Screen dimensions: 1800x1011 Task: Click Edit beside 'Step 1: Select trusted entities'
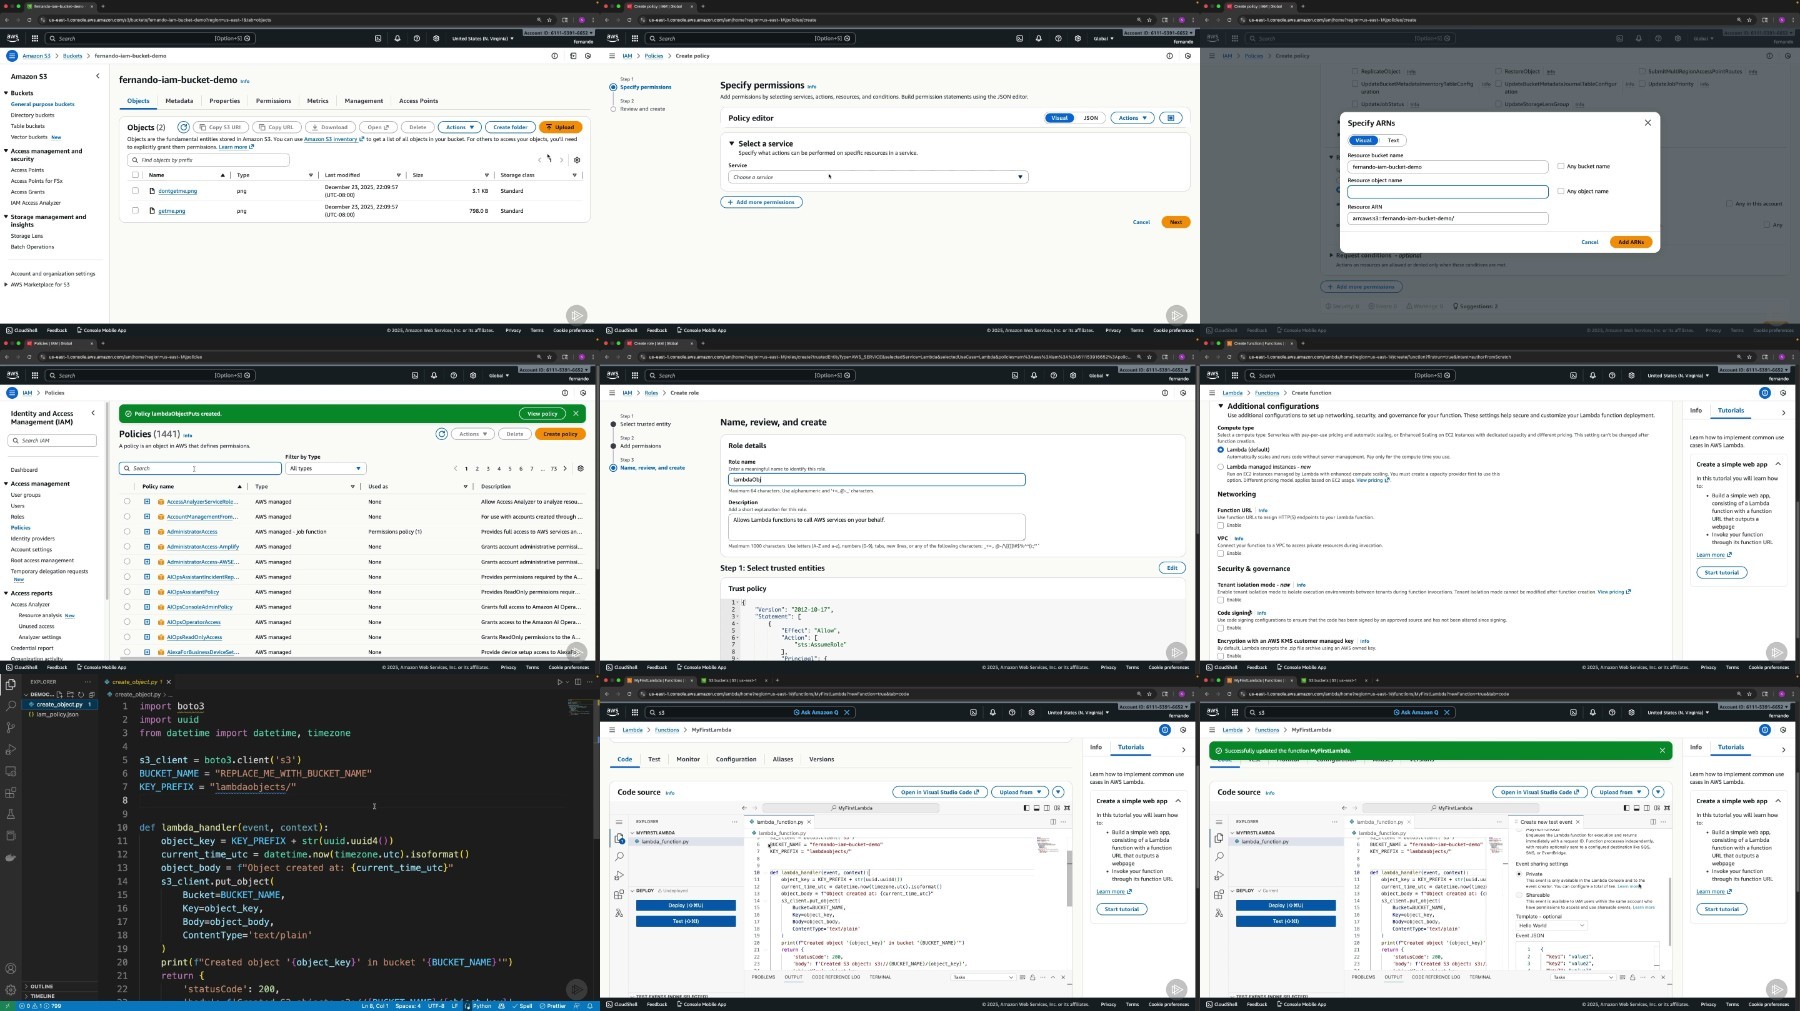pos(1172,568)
